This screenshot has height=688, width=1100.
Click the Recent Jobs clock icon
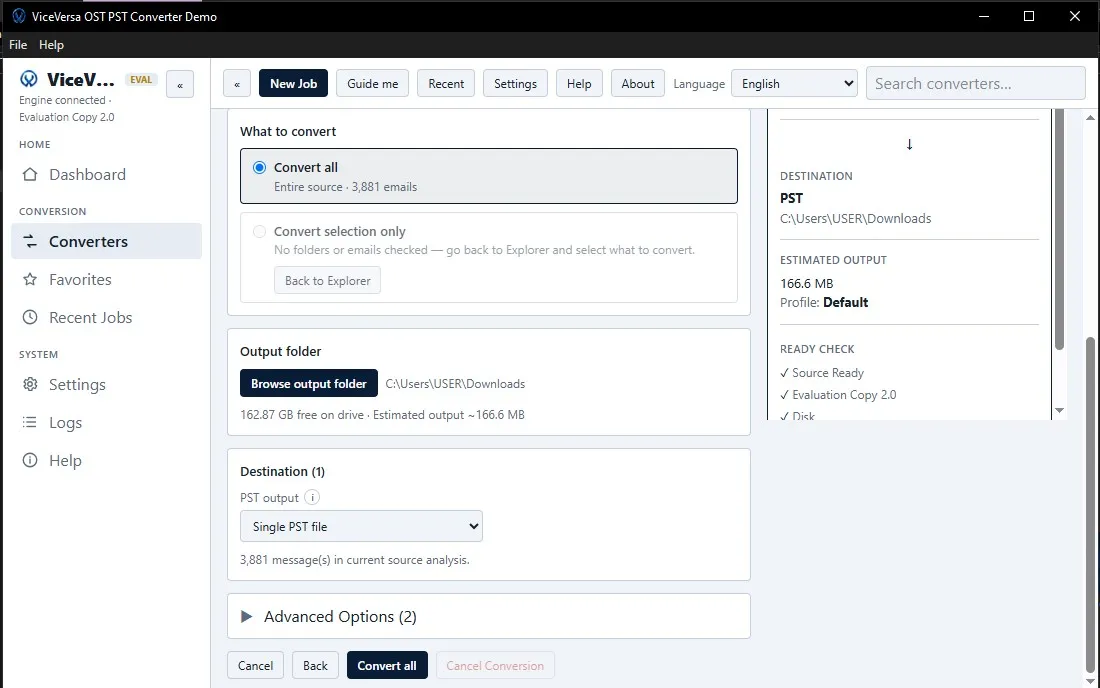[29, 317]
